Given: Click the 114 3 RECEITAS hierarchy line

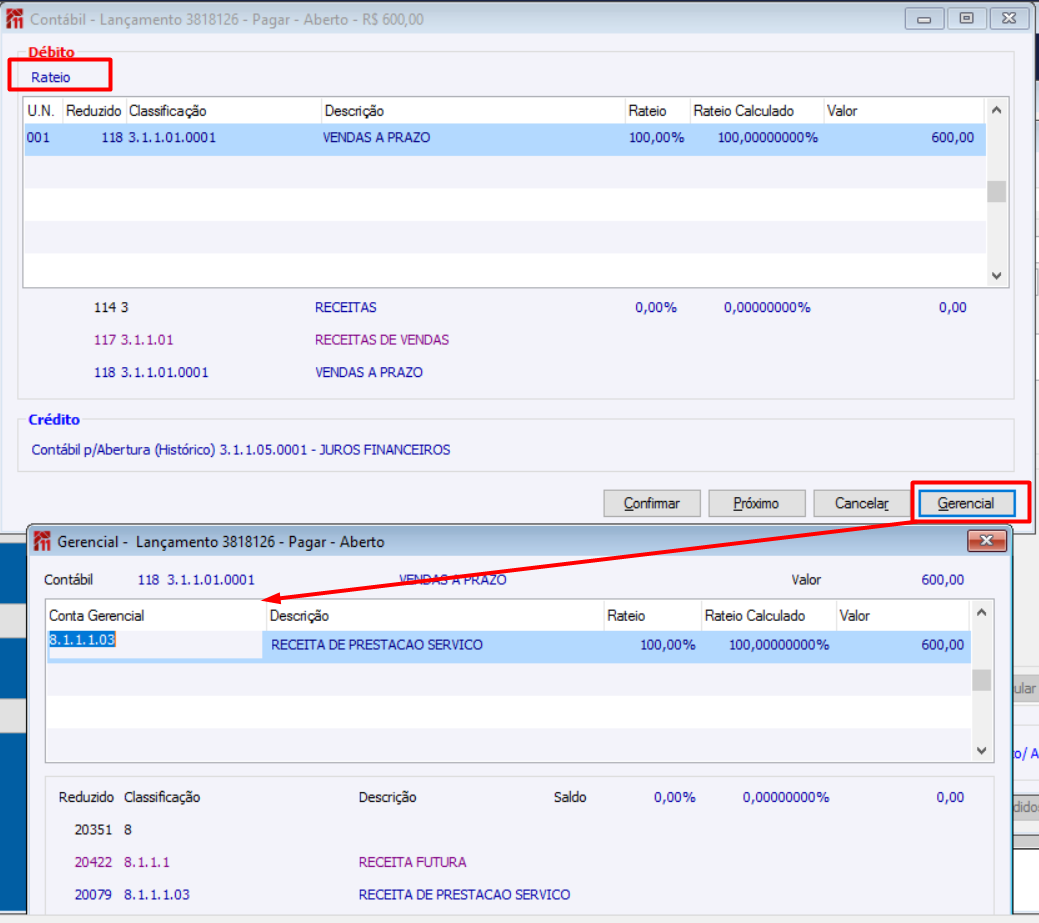Looking at the screenshot, I should (x=235, y=307).
